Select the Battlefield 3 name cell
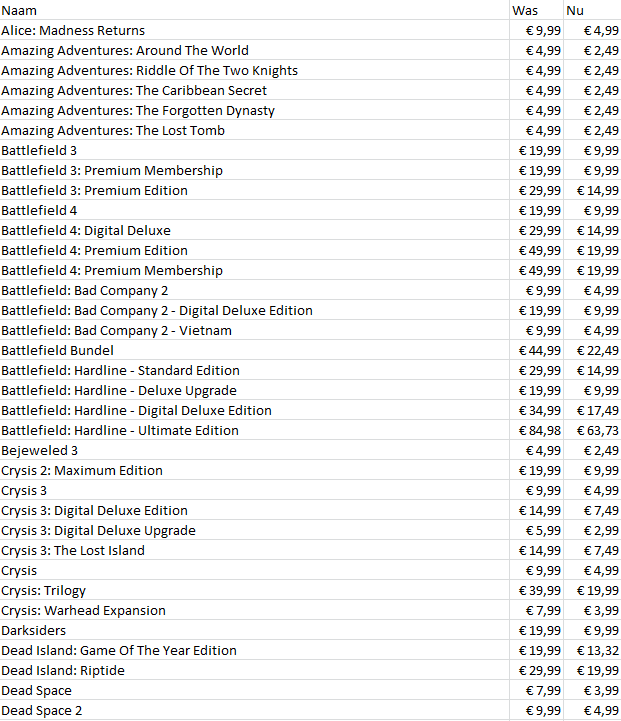The image size is (621, 721). coord(255,150)
